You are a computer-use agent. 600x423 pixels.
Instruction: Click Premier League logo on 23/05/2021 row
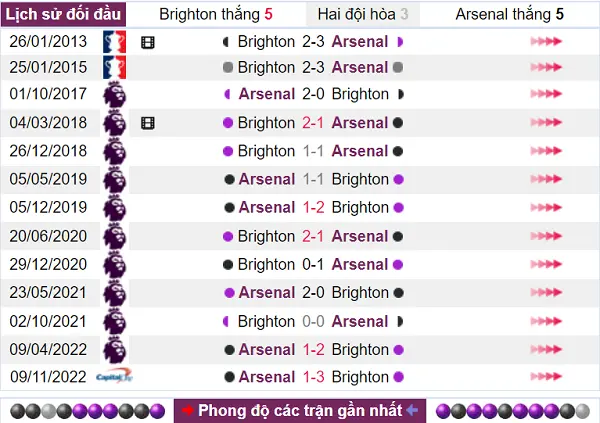(x=114, y=293)
